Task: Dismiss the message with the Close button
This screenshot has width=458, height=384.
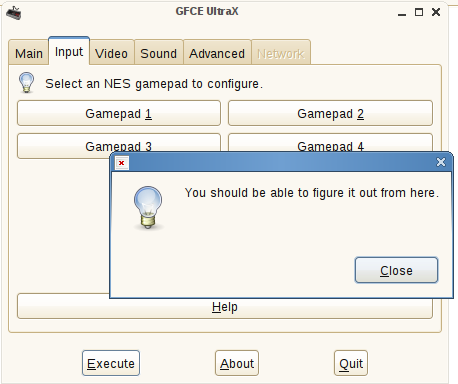Action: (x=396, y=270)
